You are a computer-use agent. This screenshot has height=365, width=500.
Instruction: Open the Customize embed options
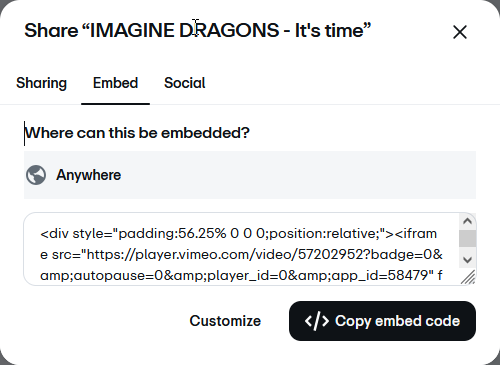[x=225, y=321]
